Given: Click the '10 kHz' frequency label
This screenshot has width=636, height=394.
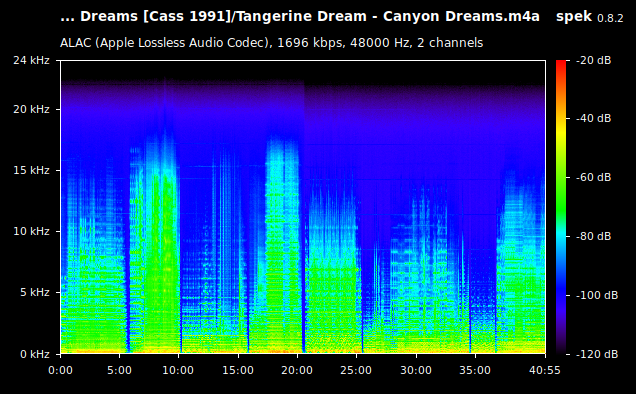Looking at the screenshot, I should pos(31,231).
